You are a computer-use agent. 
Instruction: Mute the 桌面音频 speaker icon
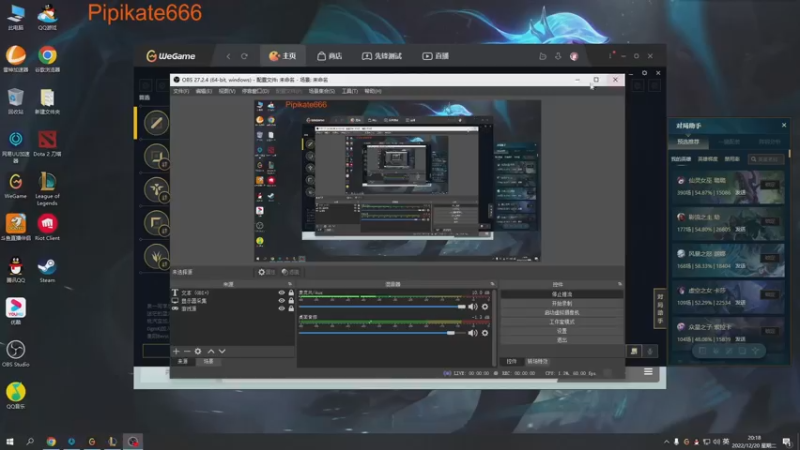coord(473,333)
